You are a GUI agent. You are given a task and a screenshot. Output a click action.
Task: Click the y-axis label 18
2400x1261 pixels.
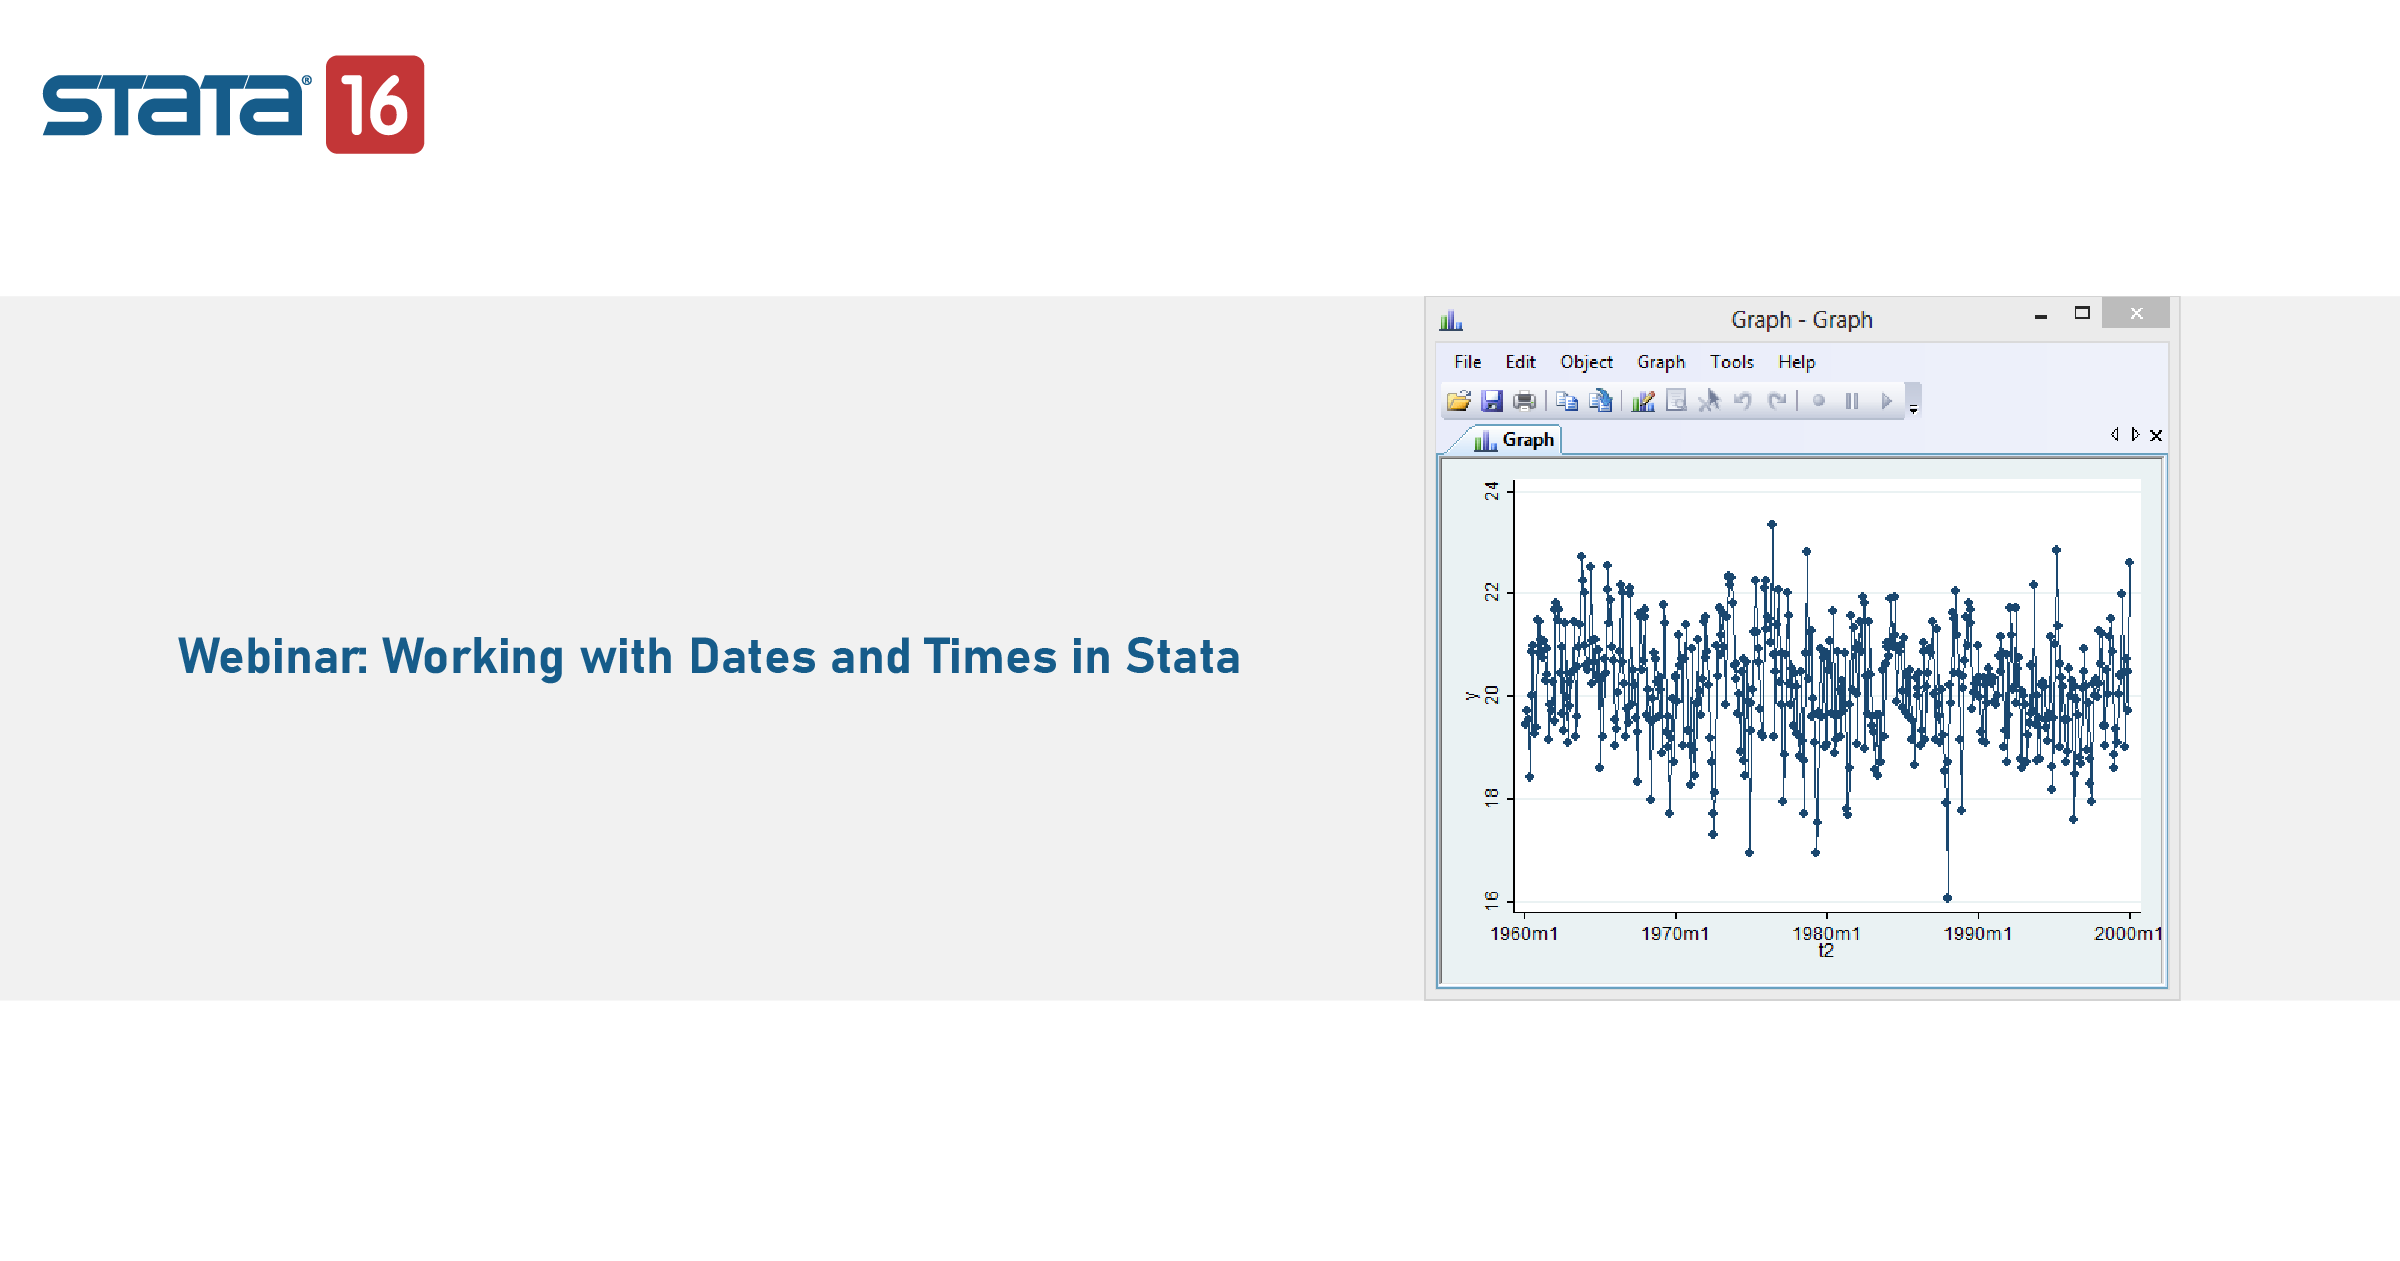point(1492,798)
